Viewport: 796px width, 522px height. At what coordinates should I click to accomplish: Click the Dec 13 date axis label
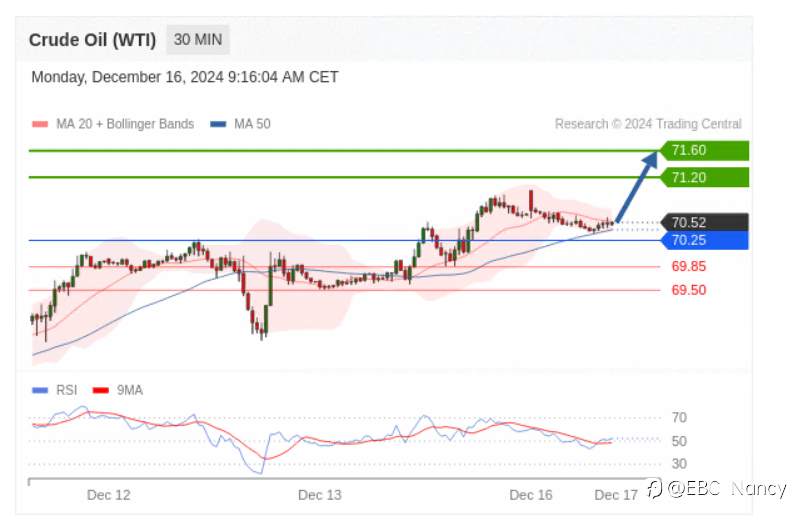(320, 495)
